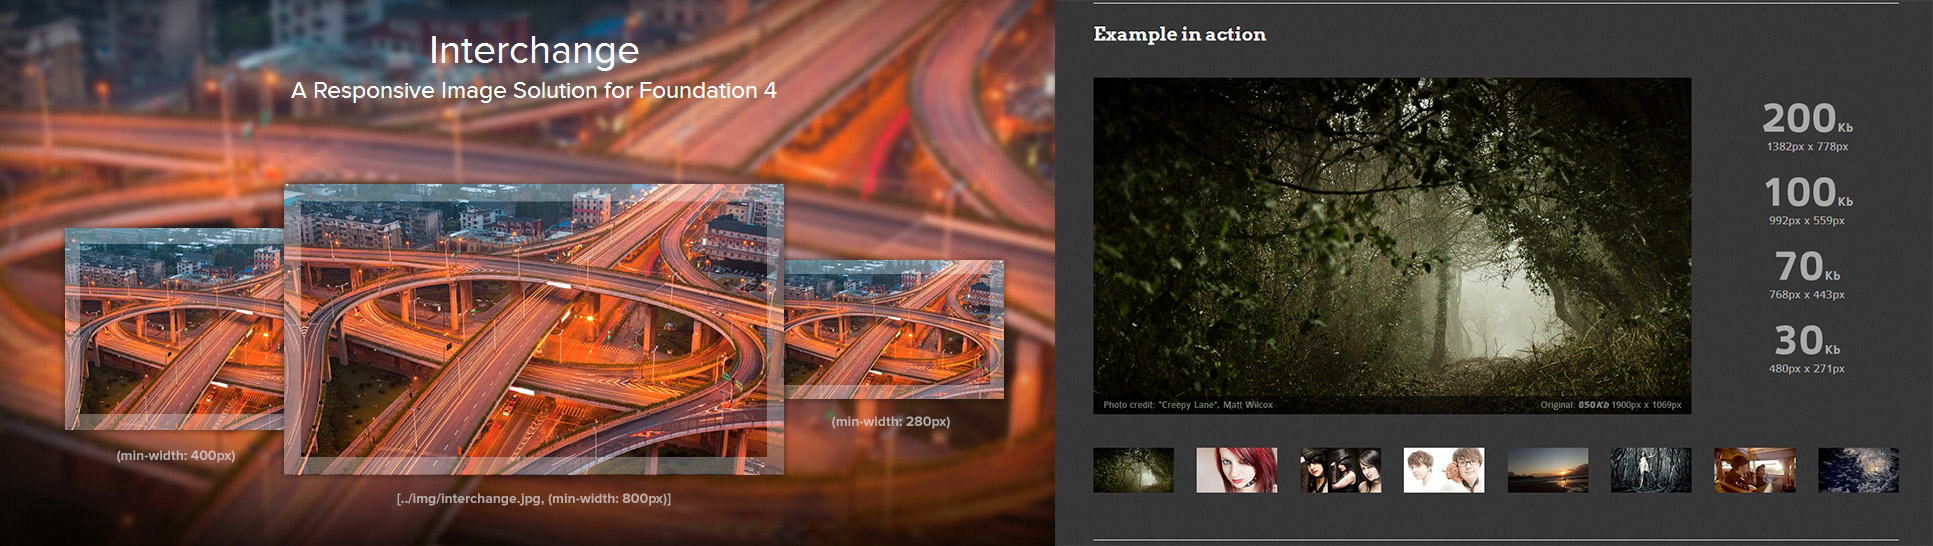Choose the black-and-white women in hats thumbnail

pos(1340,470)
